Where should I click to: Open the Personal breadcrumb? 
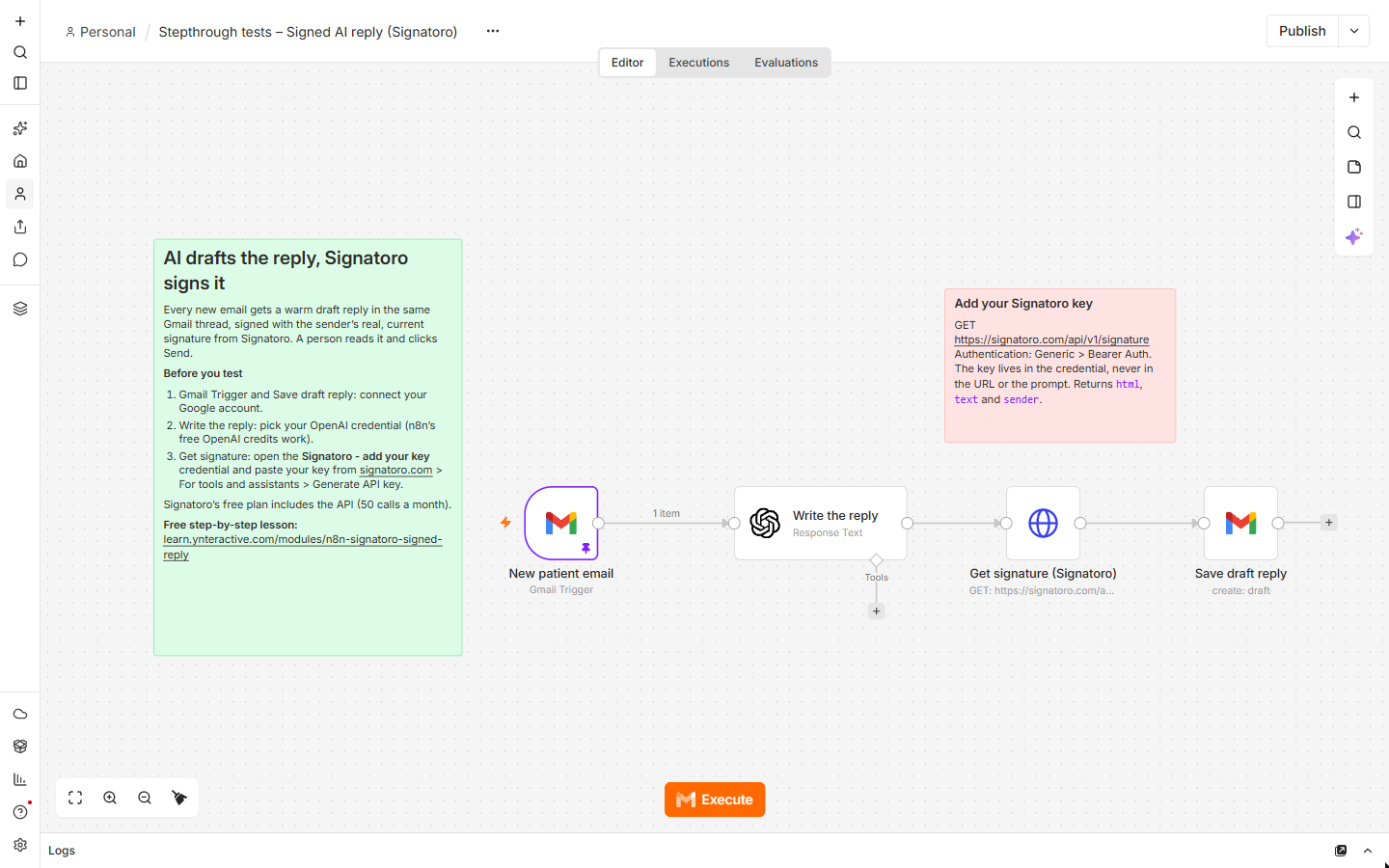[x=100, y=32]
